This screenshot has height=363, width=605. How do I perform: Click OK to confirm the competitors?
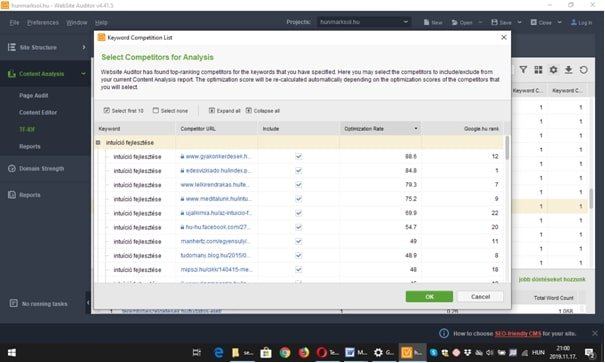click(x=429, y=296)
